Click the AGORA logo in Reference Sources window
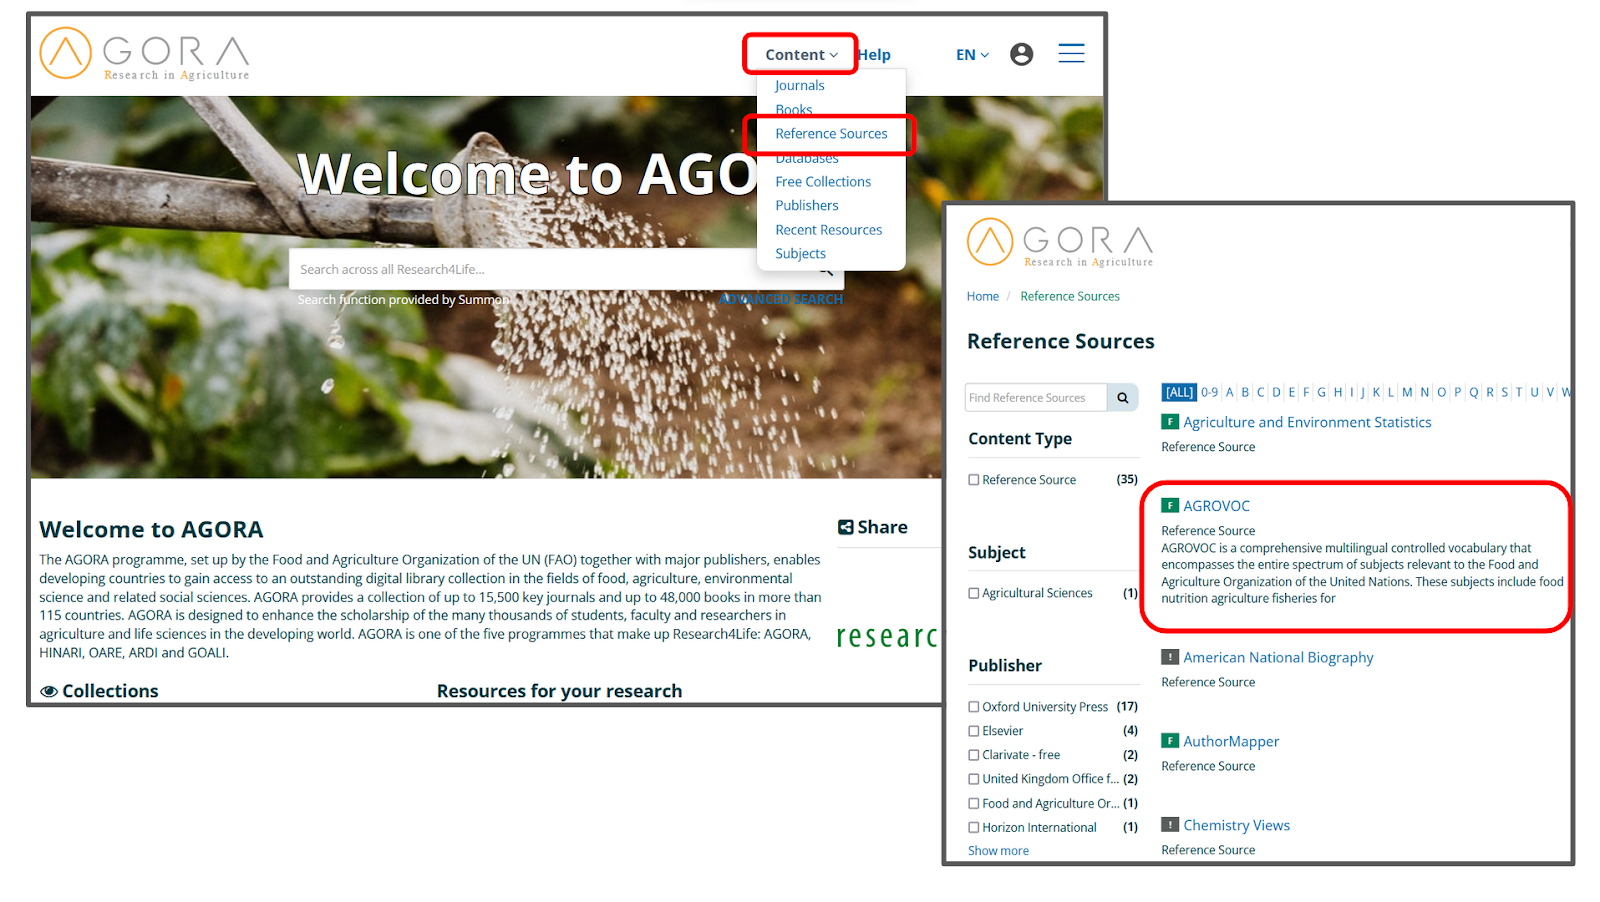Viewport: 1600px width, 902px height. tap(1060, 243)
